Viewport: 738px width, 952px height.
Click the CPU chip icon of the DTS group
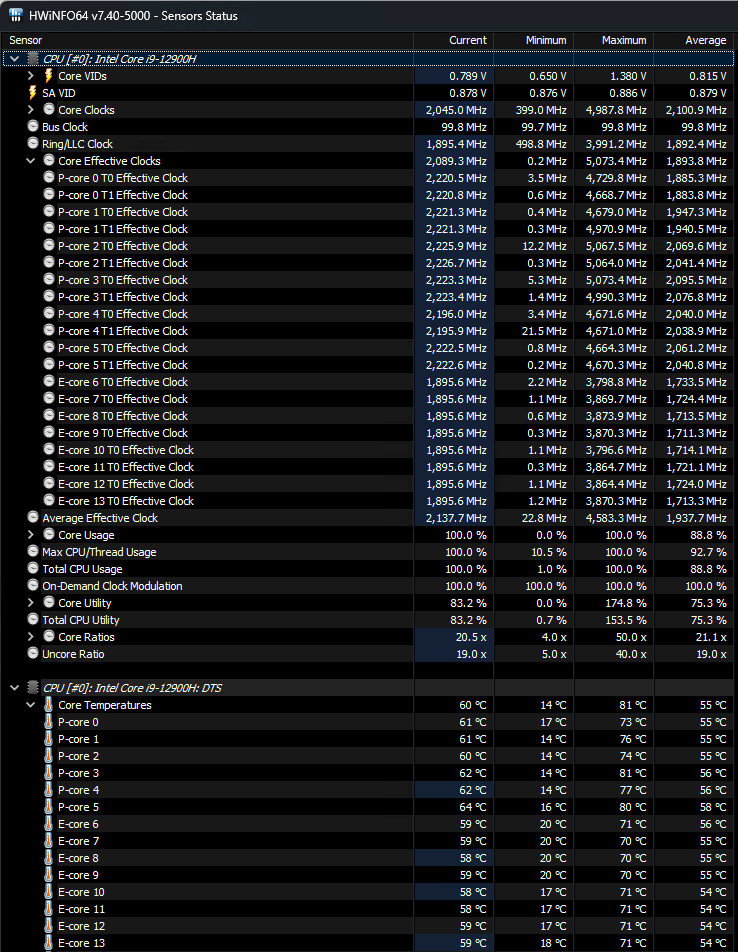33,688
